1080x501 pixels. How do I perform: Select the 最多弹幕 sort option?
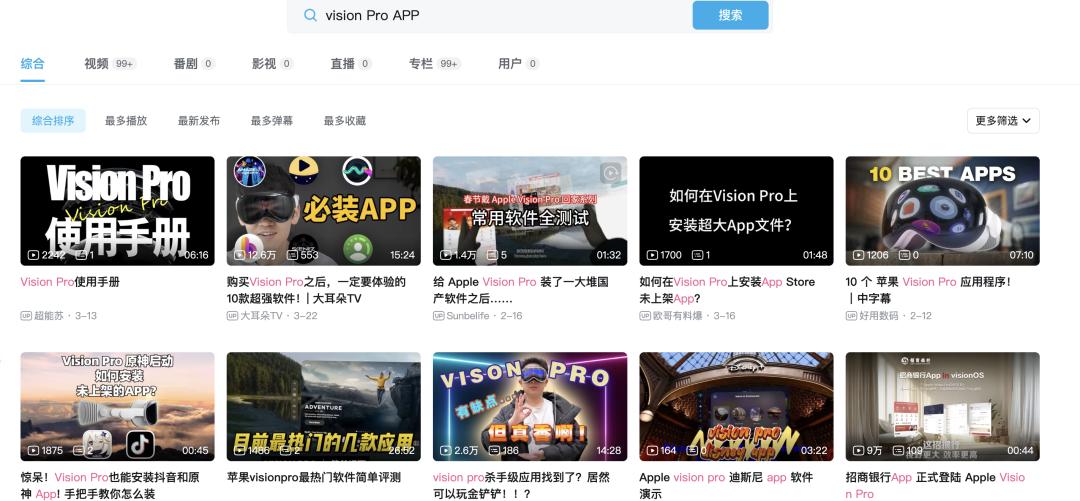[x=271, y=121]
